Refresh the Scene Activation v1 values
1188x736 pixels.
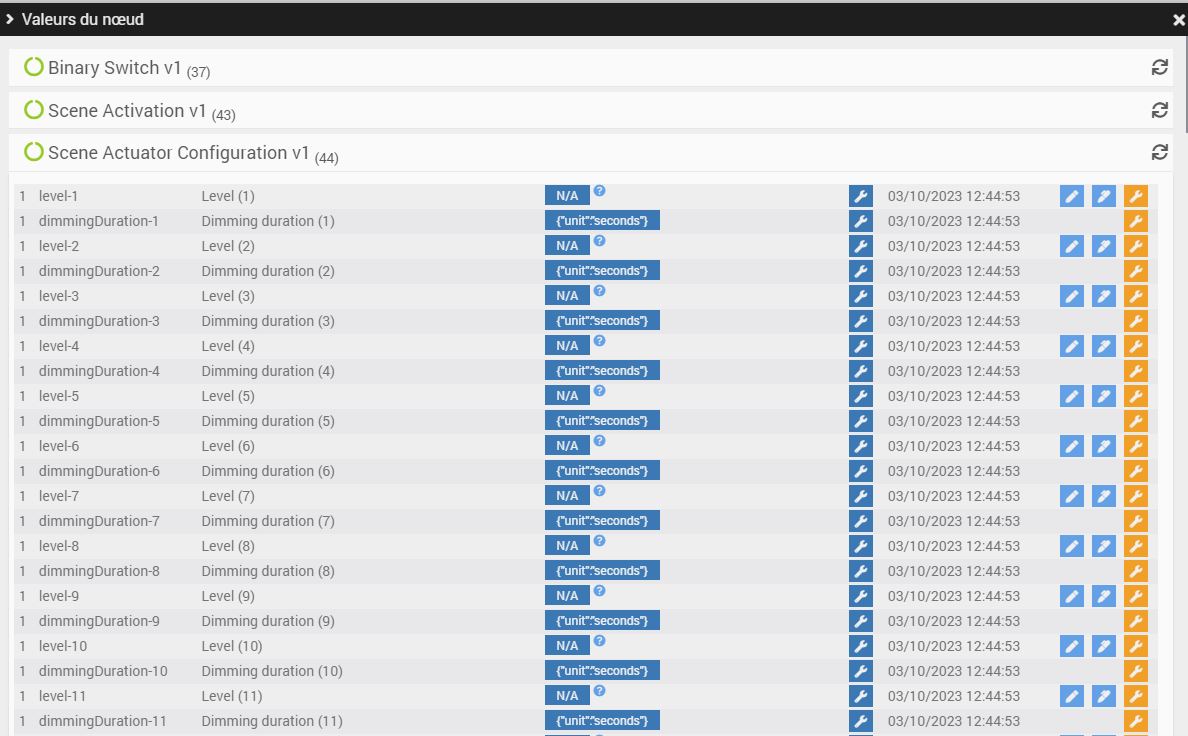(x=1159, y=110)
